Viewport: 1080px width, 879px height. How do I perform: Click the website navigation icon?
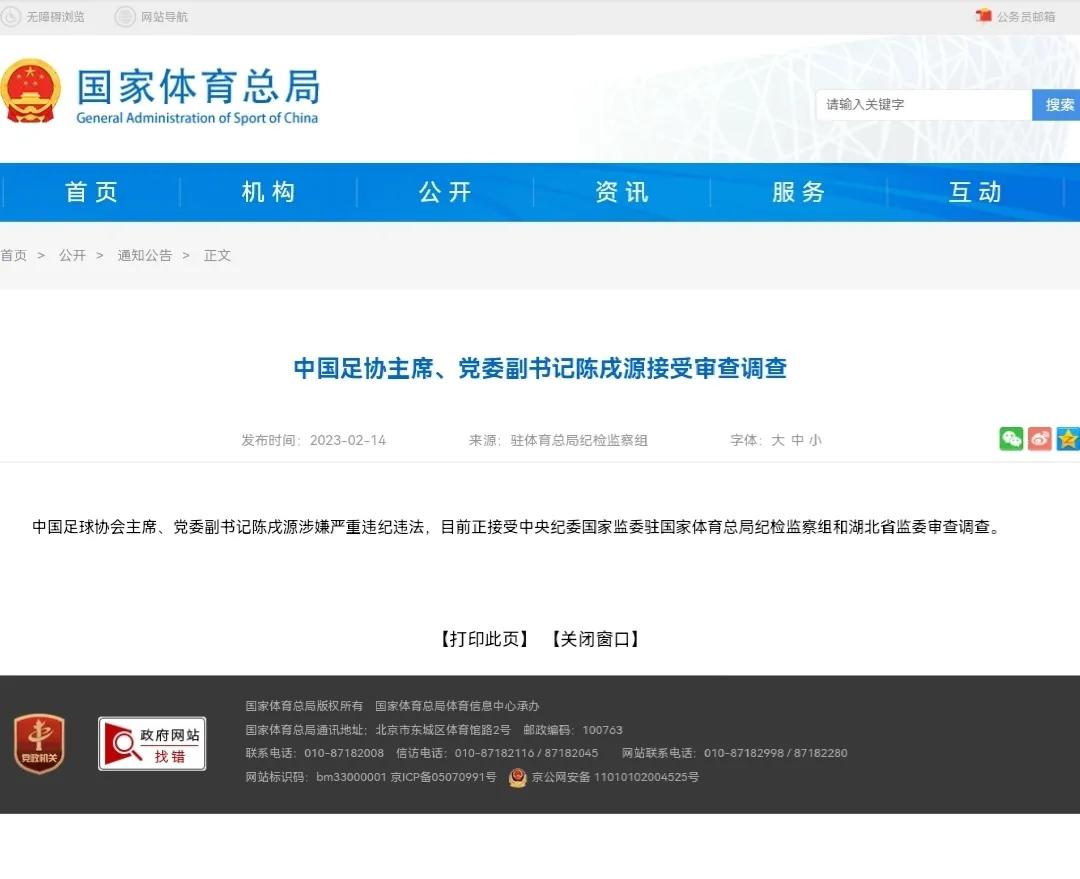coord(125,17)
